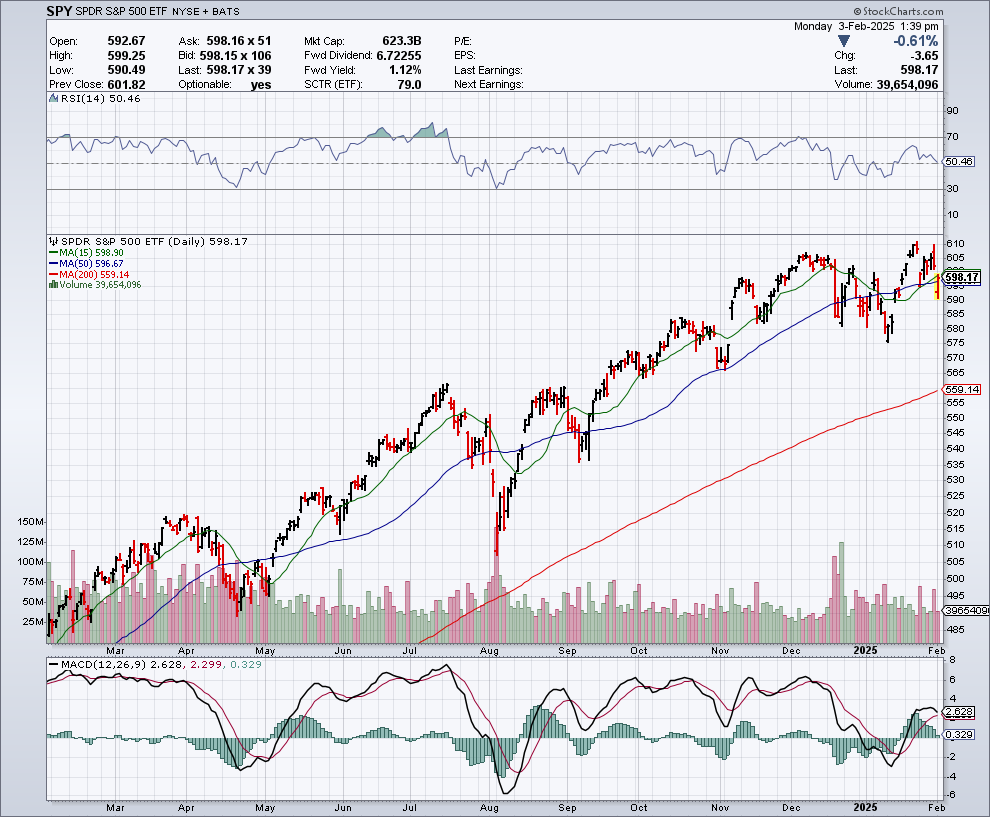Click the RSI(14) 50.46 indicator title
The height and width of the screenshot is (817, 990).
tap(100, 98)
